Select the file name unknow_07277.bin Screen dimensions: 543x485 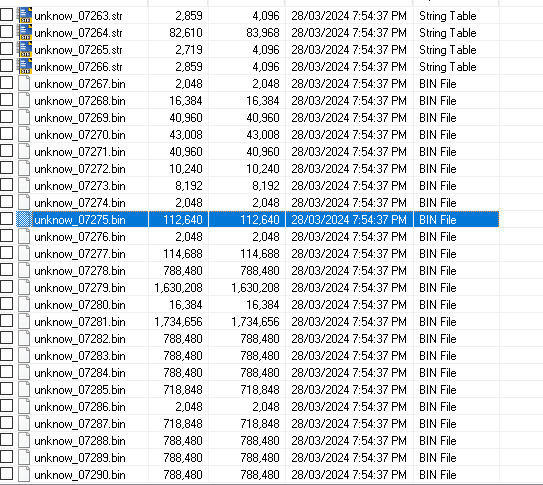(x=80, y=254)
